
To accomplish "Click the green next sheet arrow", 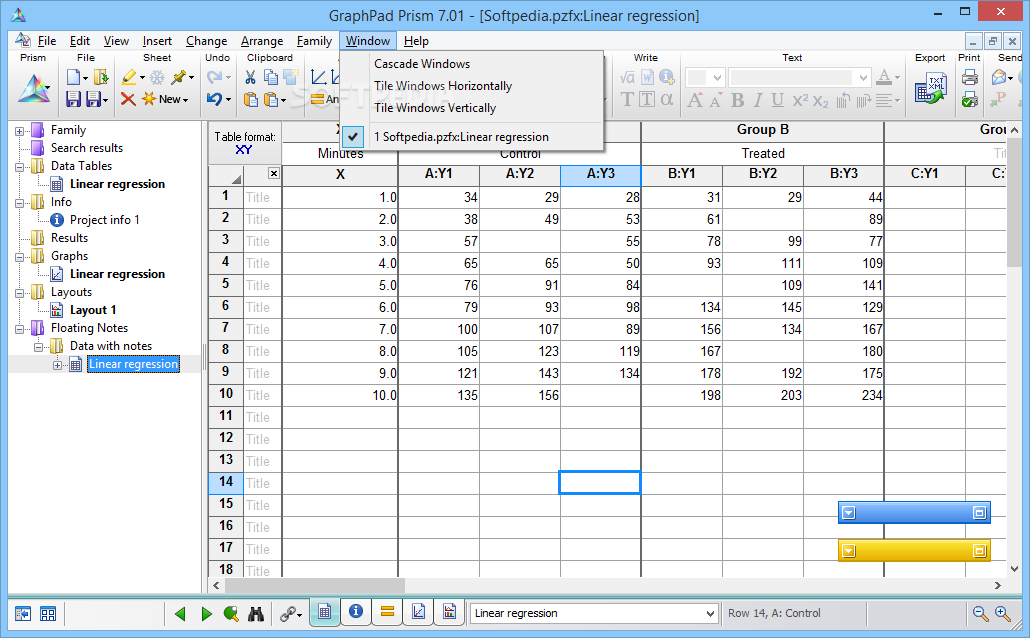I will point(206,613).
